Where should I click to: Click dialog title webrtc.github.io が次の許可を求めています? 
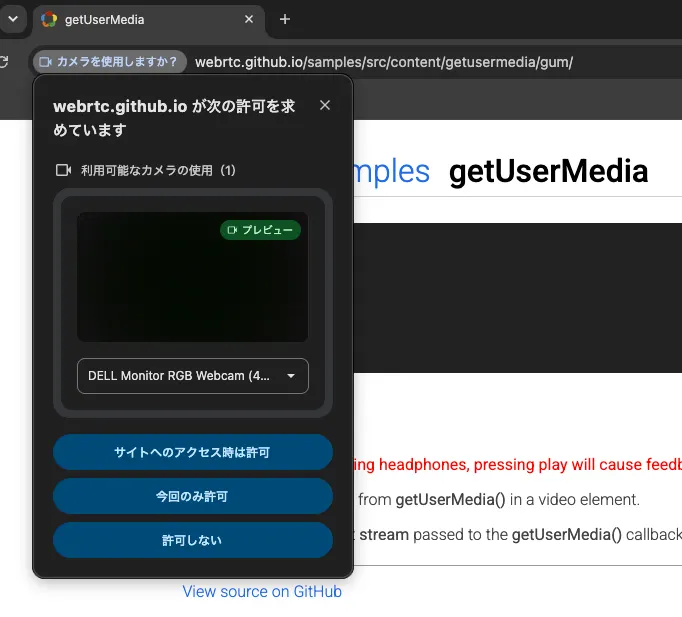pyautogui.click(x=174, y=118)
